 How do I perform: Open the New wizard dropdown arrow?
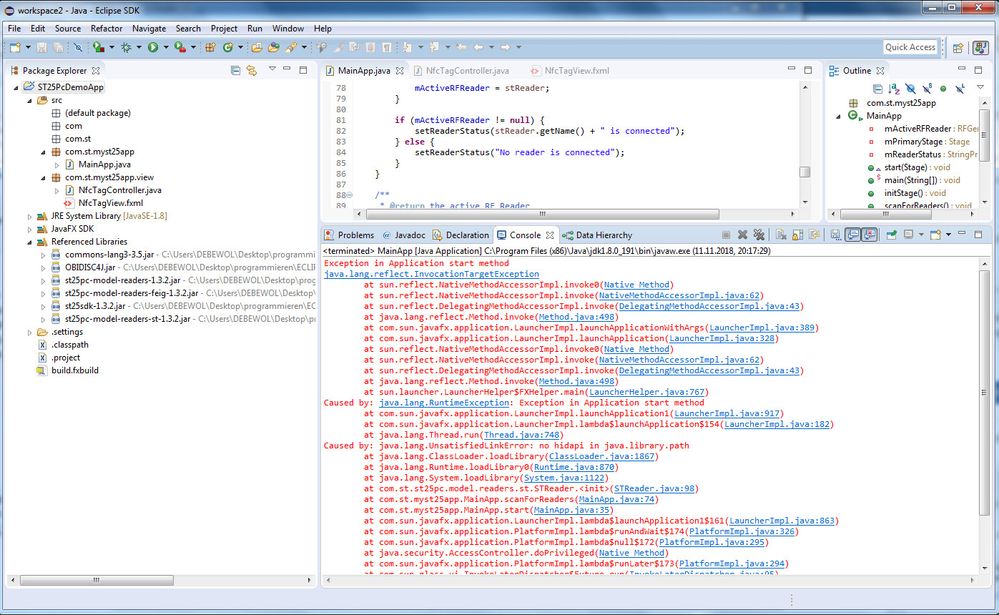pos(28,47)
